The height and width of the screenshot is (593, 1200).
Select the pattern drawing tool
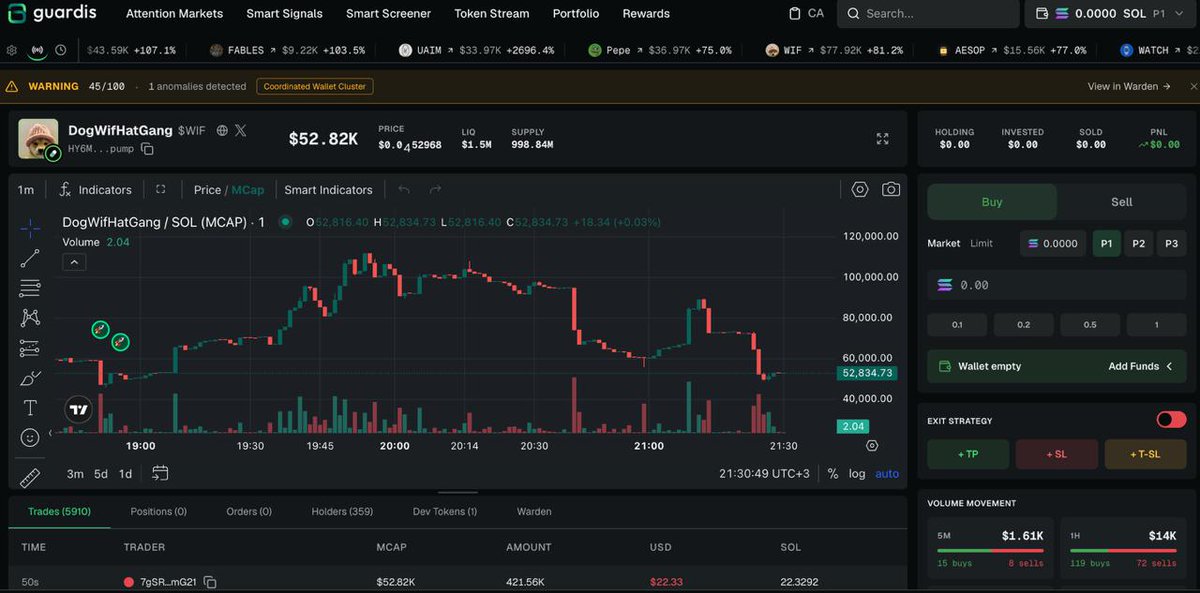click(30, 318)
